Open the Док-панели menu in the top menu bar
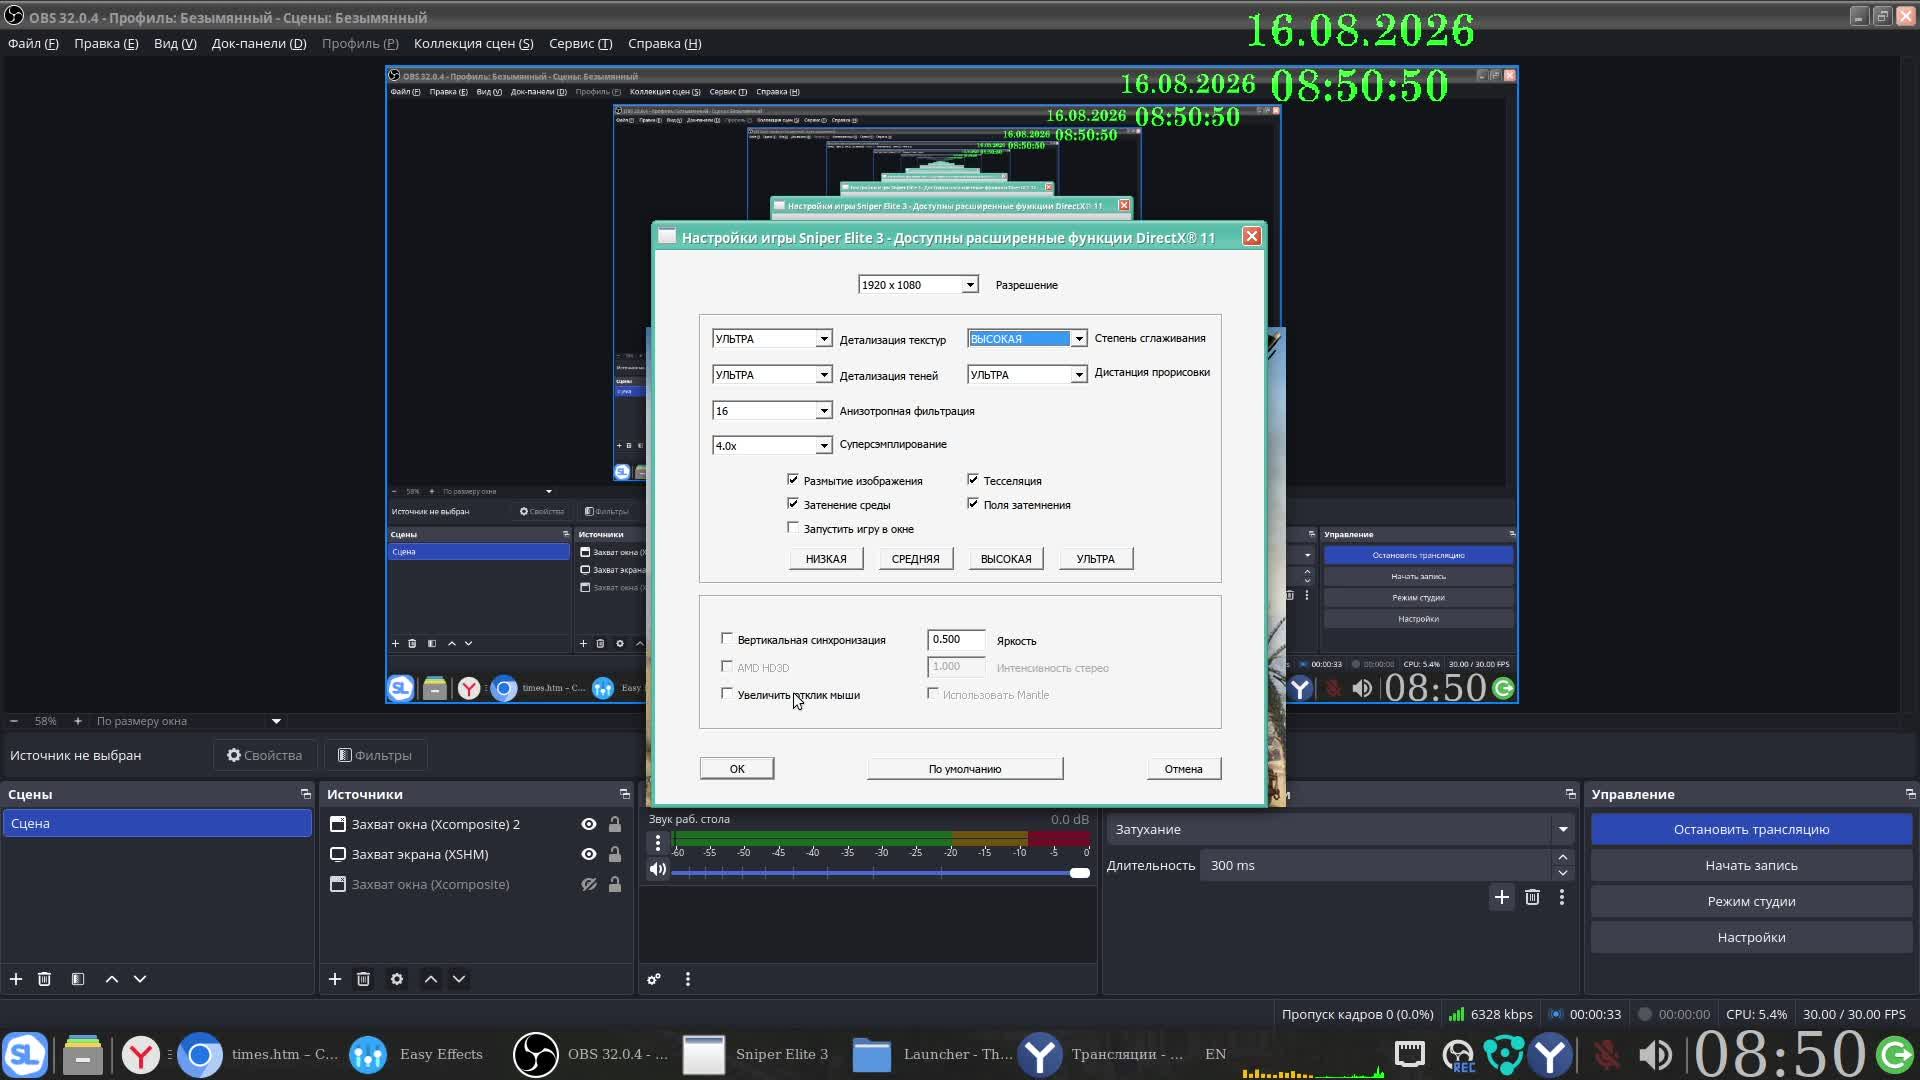 coord(259,44)
